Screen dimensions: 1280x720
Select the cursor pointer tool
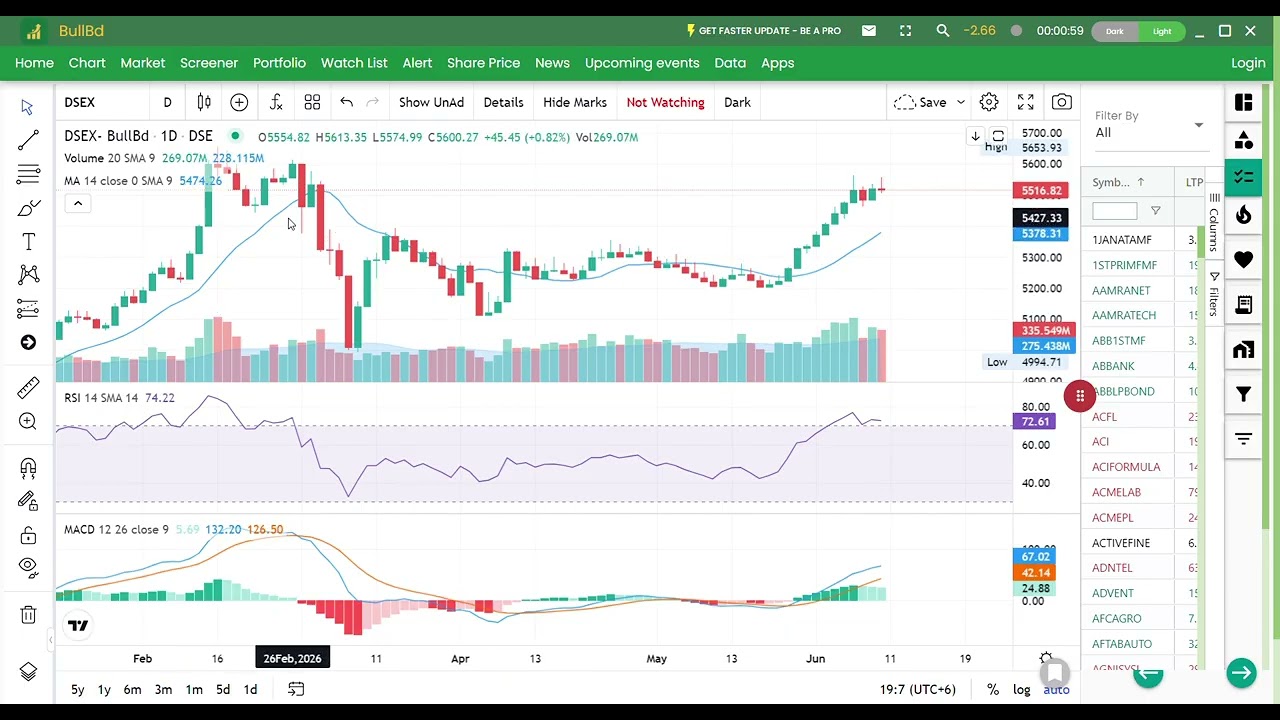click(x=28, y=107)
